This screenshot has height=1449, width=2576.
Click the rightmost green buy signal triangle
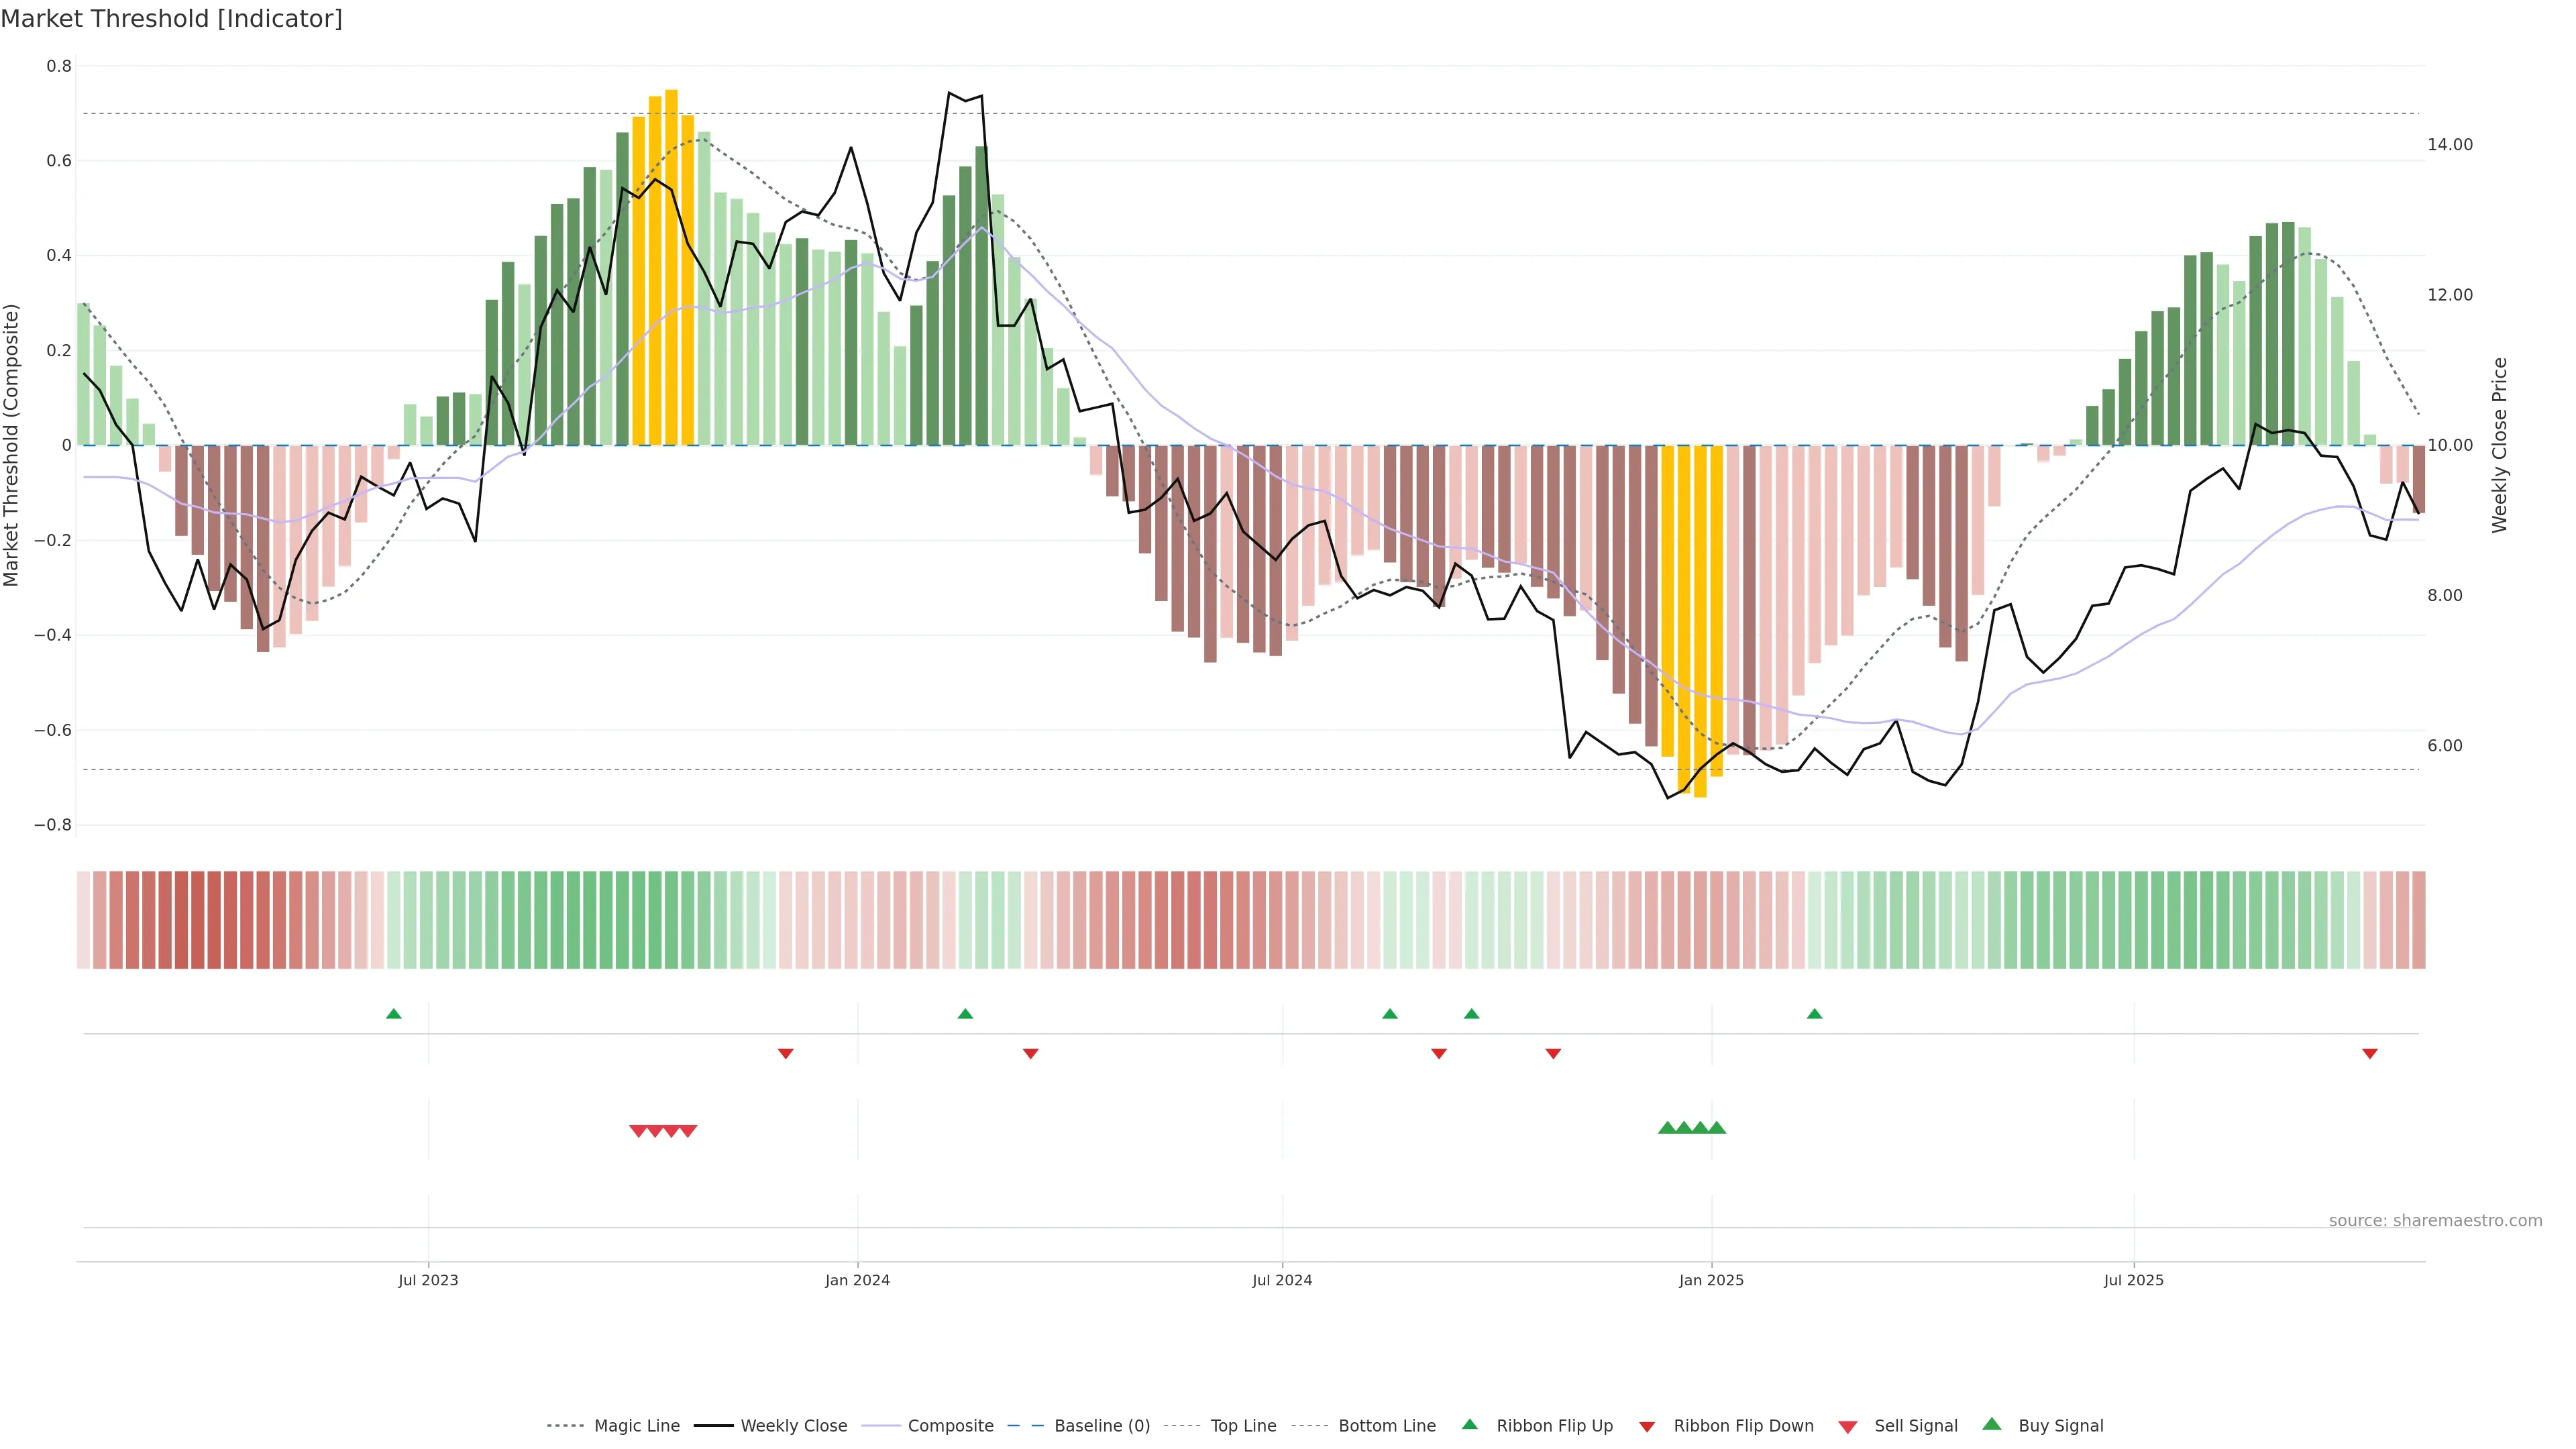pyautogui.click(x=1716, y=1128)
